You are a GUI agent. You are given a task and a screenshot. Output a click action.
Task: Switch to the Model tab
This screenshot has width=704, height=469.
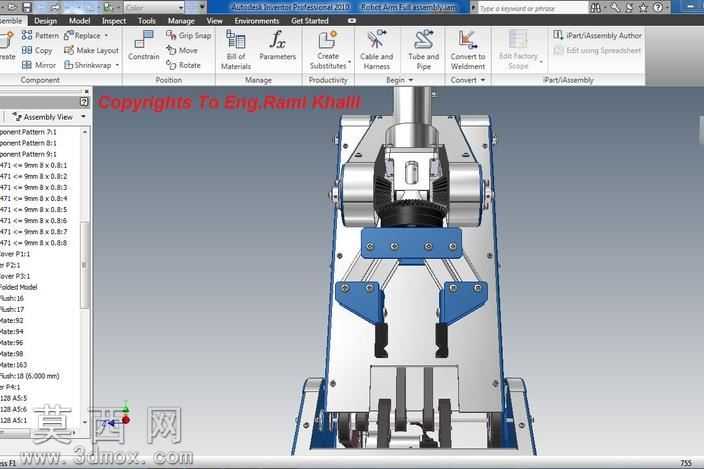click(79, 21)
